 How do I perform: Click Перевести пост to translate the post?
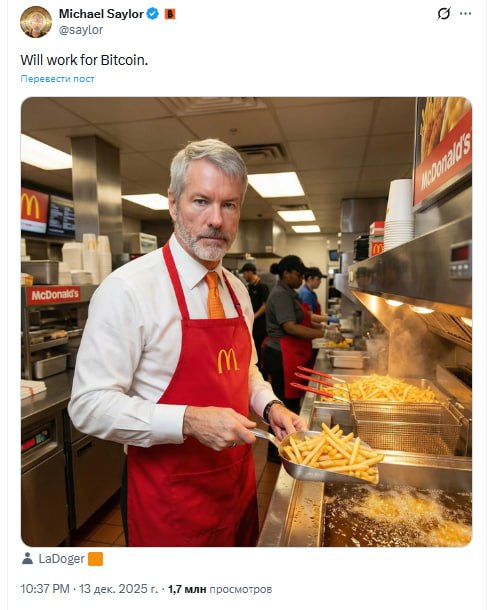click(x=57, y=79)
